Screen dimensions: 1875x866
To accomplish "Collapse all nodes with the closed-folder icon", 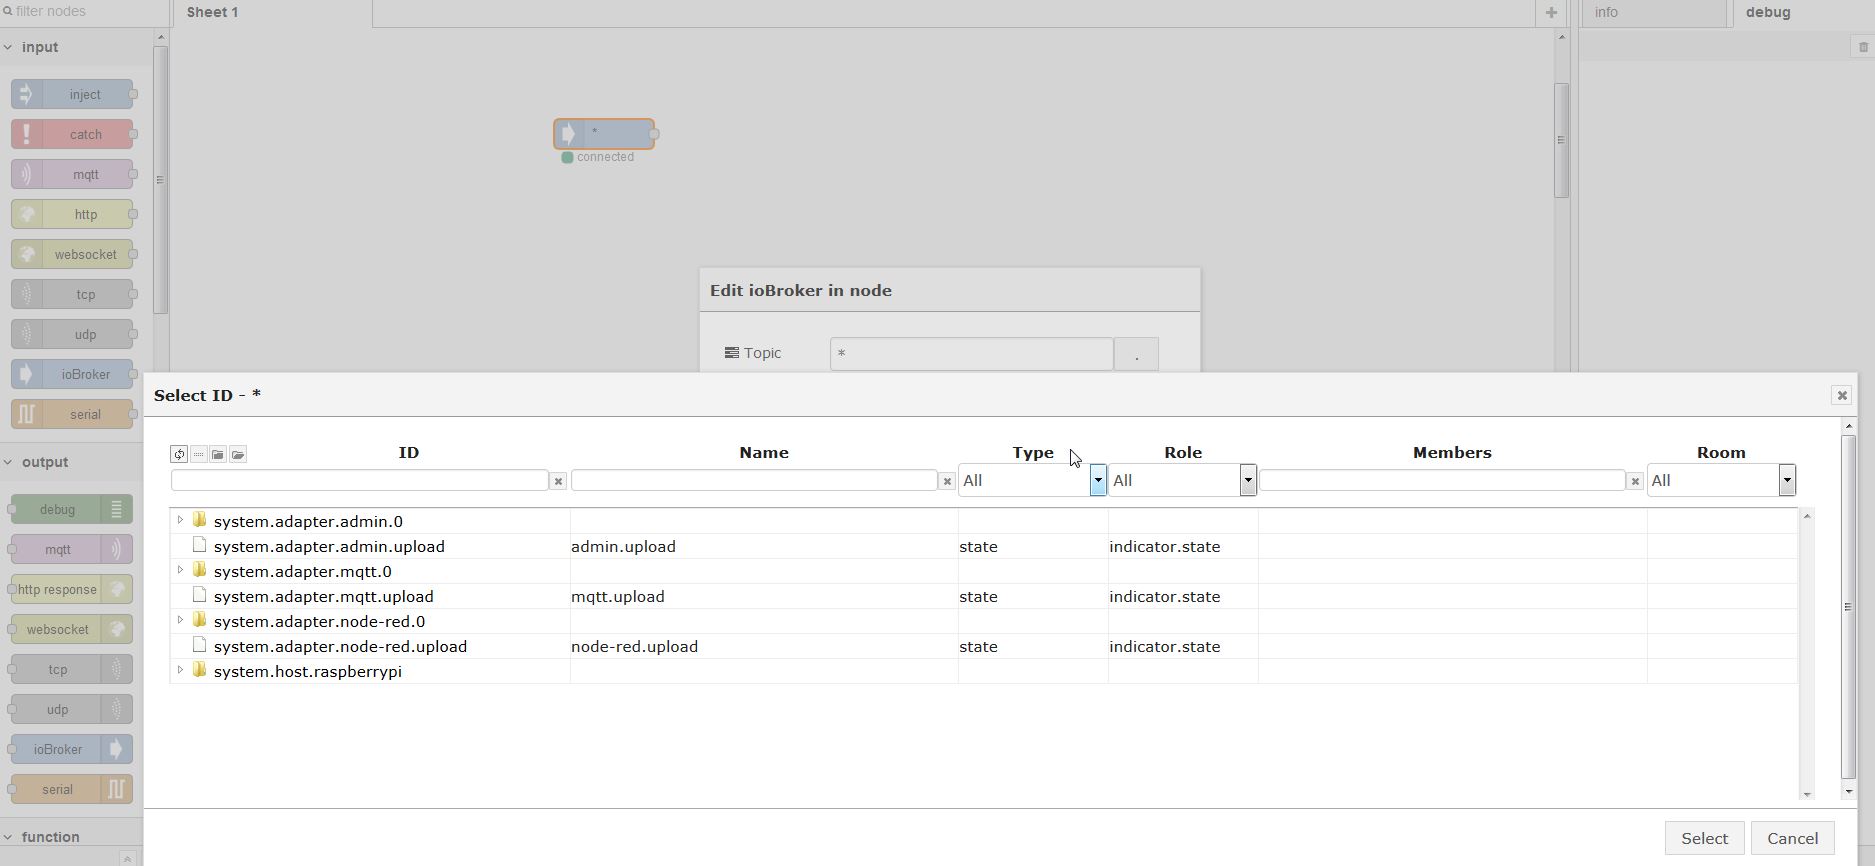I will click(218, 454).
